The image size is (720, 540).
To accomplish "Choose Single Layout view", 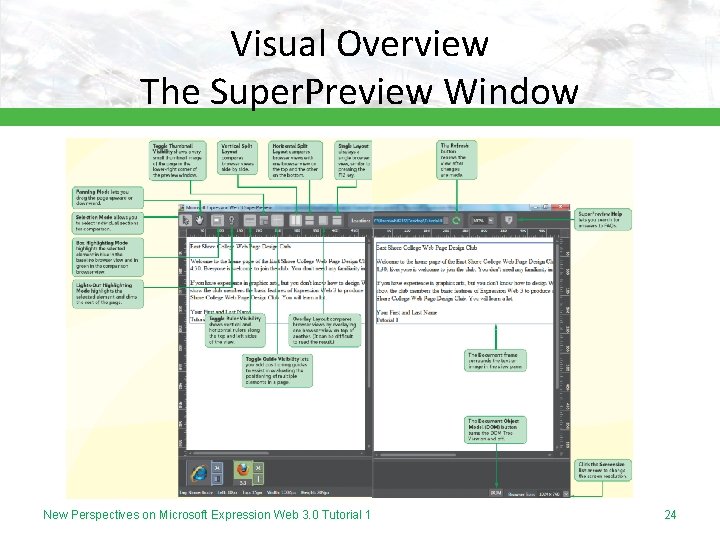I will 338,220.
